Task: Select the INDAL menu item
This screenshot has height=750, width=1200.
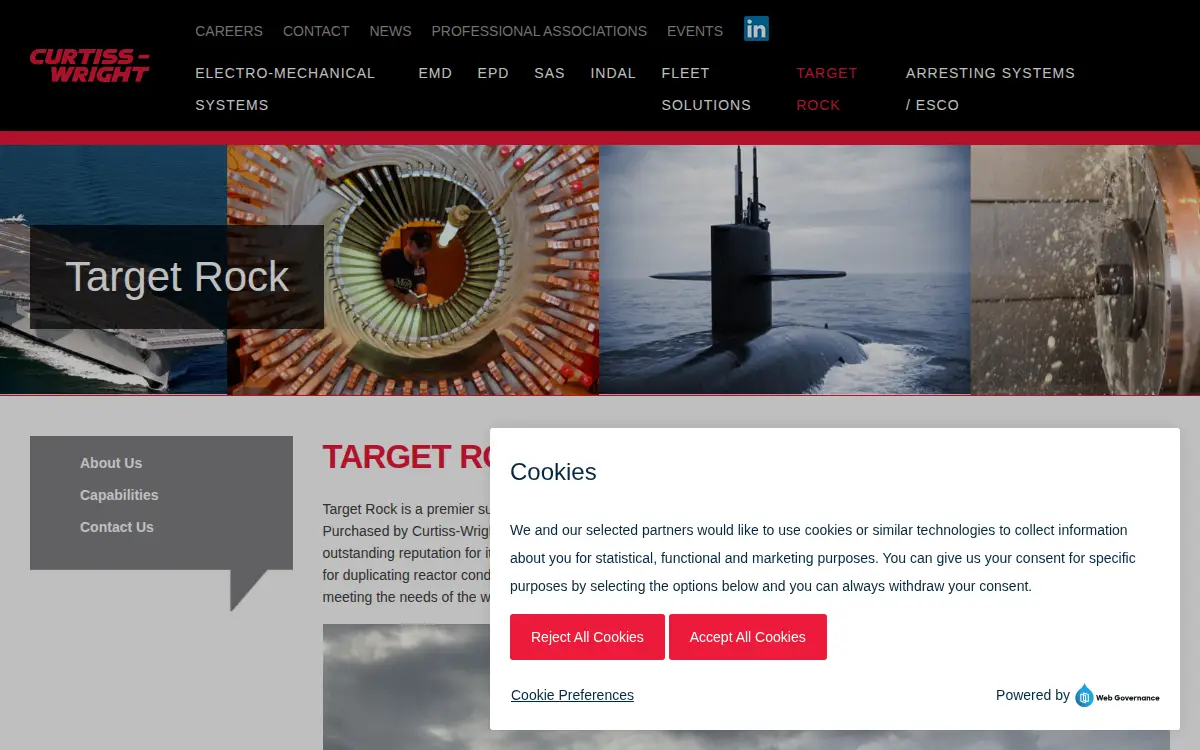Action: [x=613, y=73]
